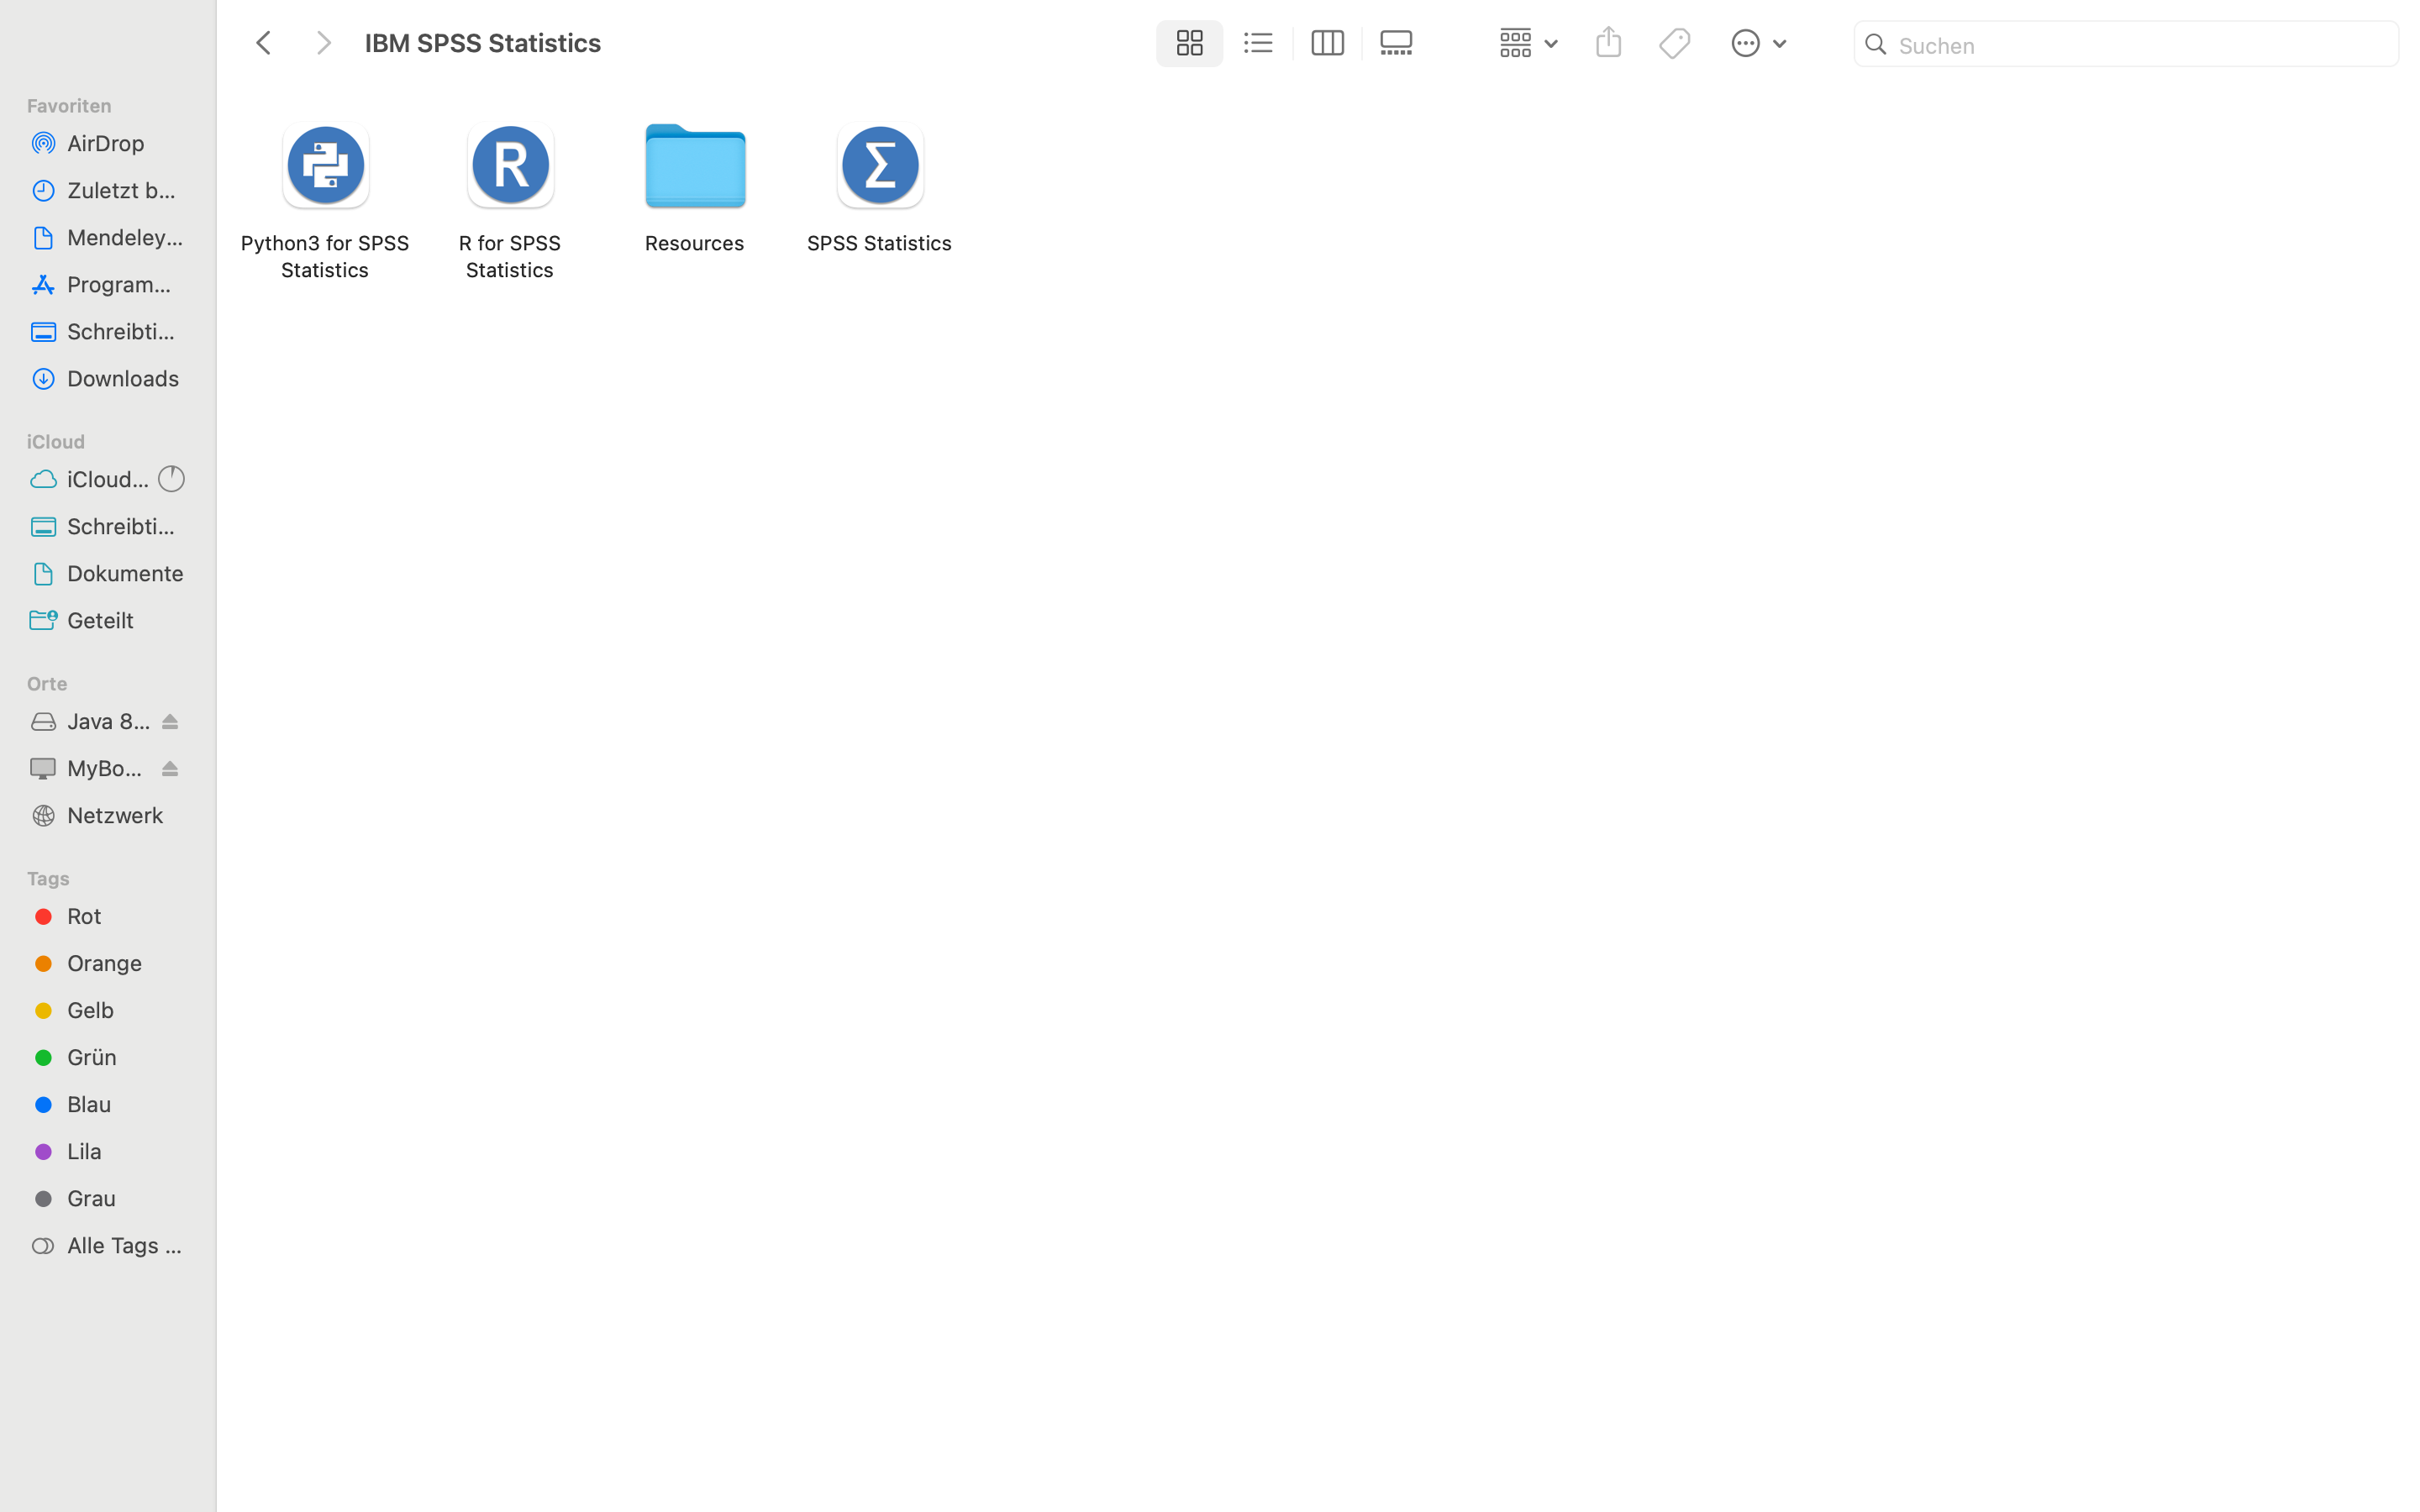Switch to list view mode
The height and width of the screenshot is (1512, 2420).
[1258, 43]
